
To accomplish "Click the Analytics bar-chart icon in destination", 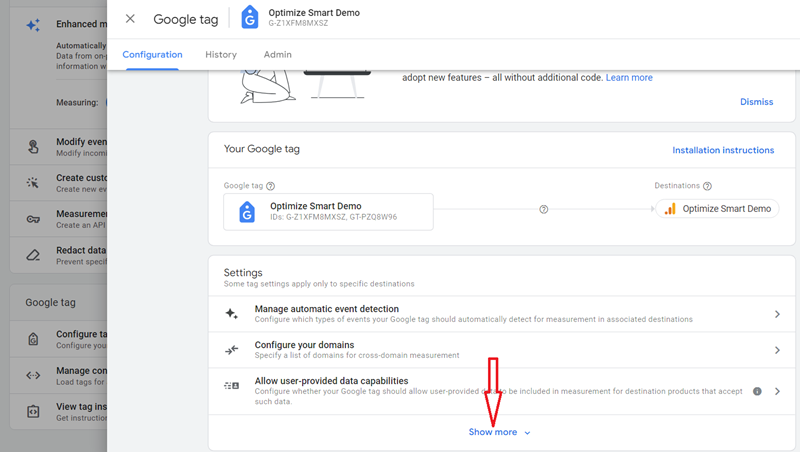I will 670,209.
